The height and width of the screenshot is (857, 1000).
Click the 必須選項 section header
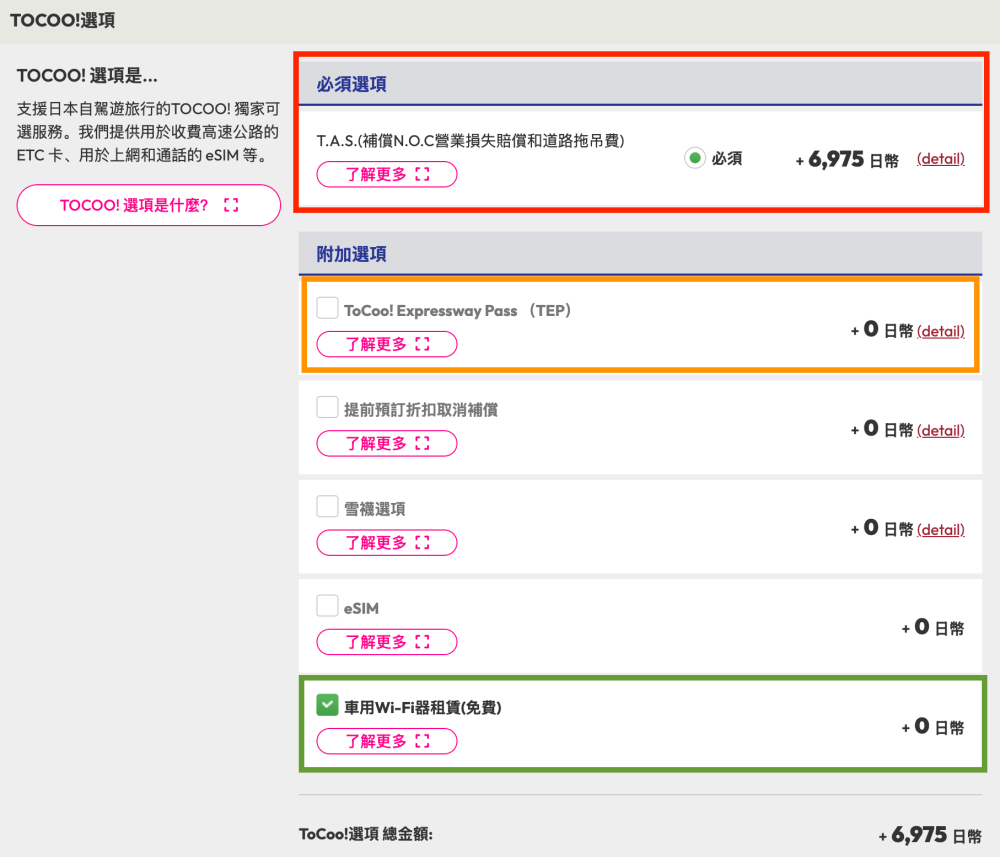pos(640,84)
